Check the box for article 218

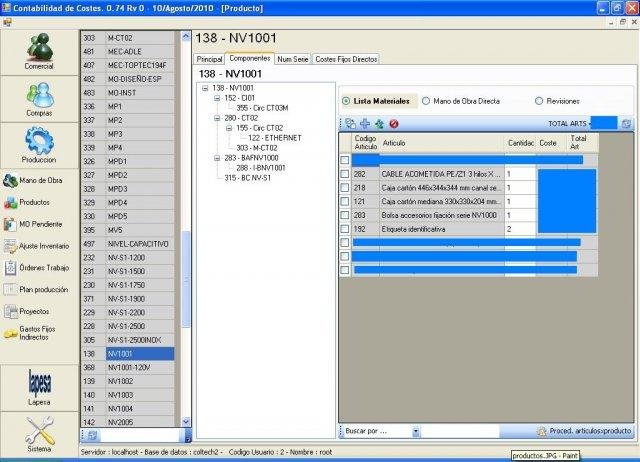click(345, 188)
